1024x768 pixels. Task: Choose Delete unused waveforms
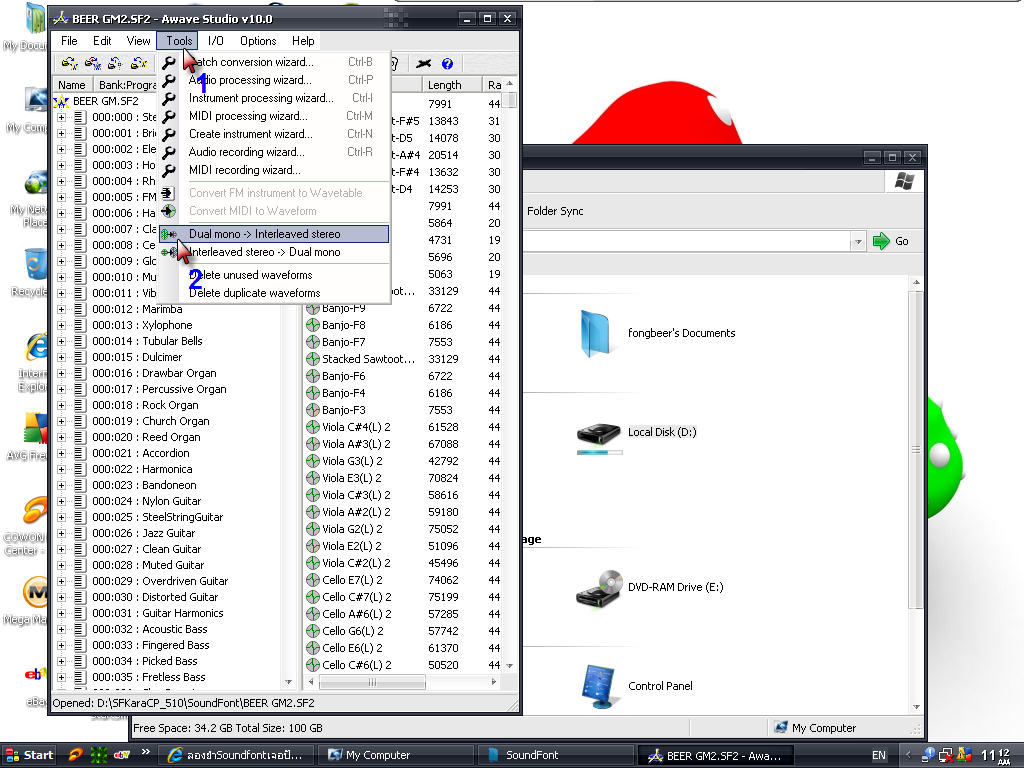(274, 275)
